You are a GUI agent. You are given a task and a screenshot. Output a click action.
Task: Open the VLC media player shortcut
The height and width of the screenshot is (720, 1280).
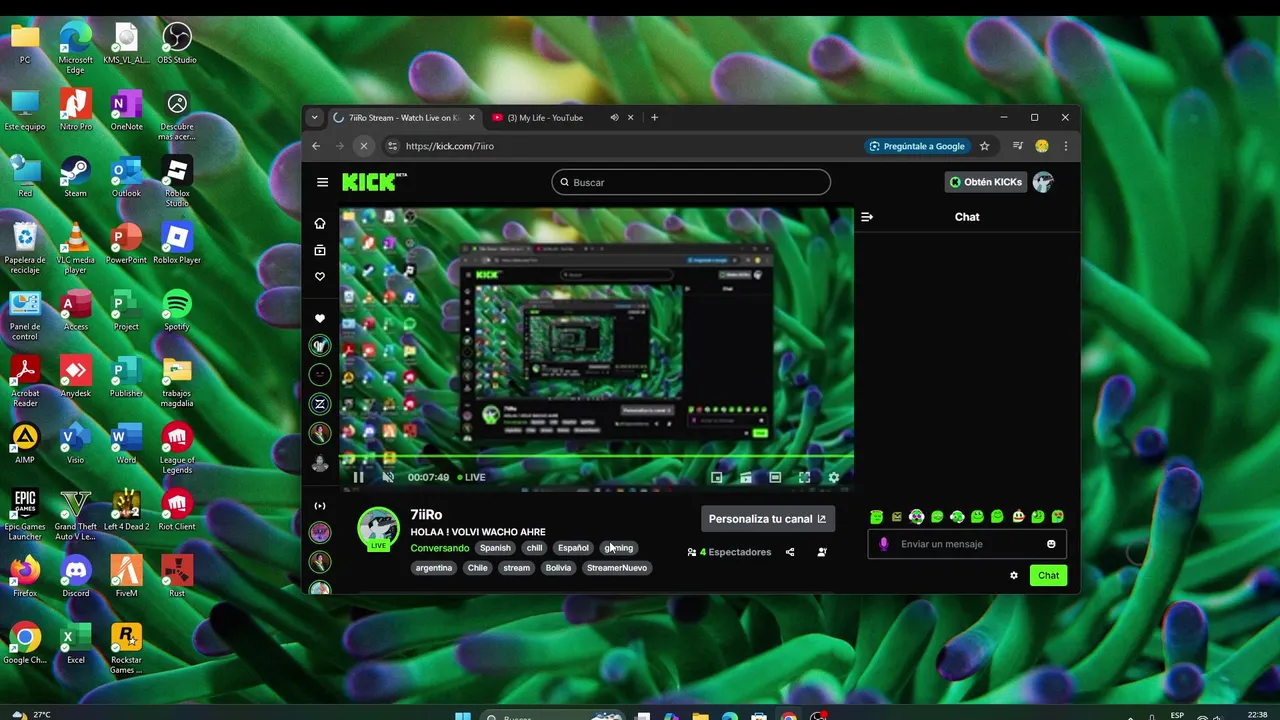[75, 247]
